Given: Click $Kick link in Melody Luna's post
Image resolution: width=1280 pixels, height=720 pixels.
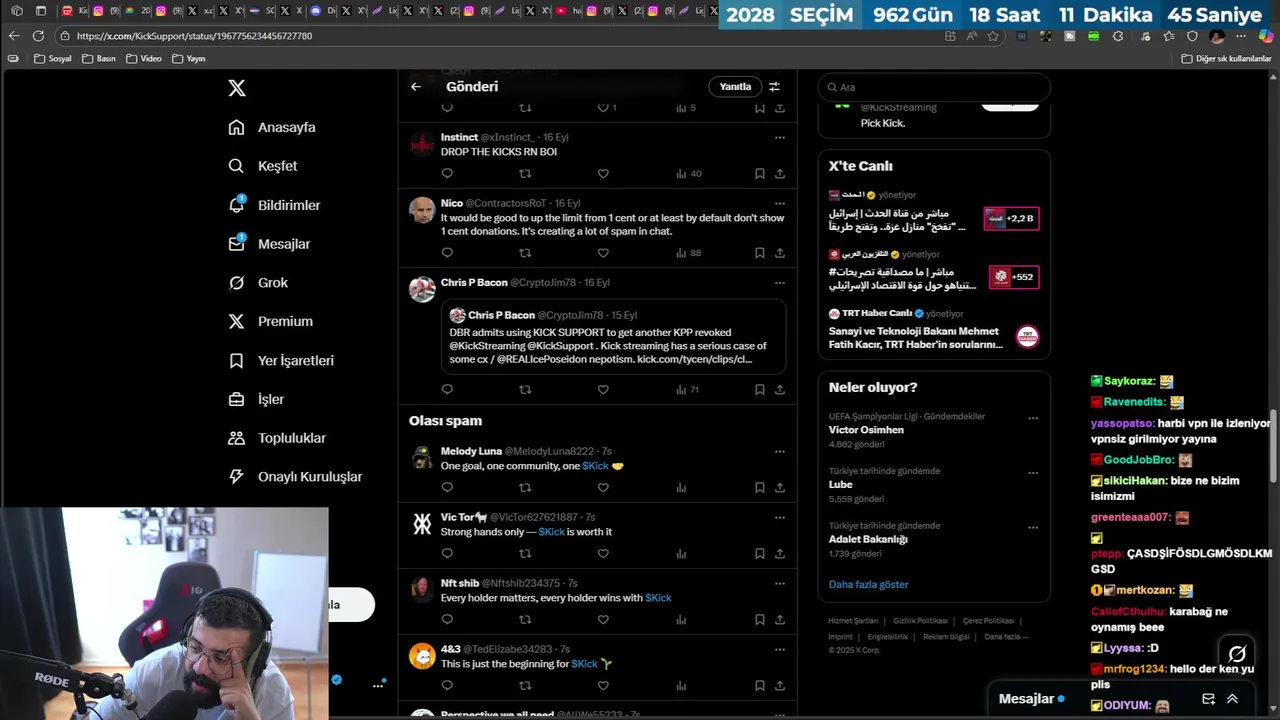Looking at the screenshot, I should click(596, 466).
